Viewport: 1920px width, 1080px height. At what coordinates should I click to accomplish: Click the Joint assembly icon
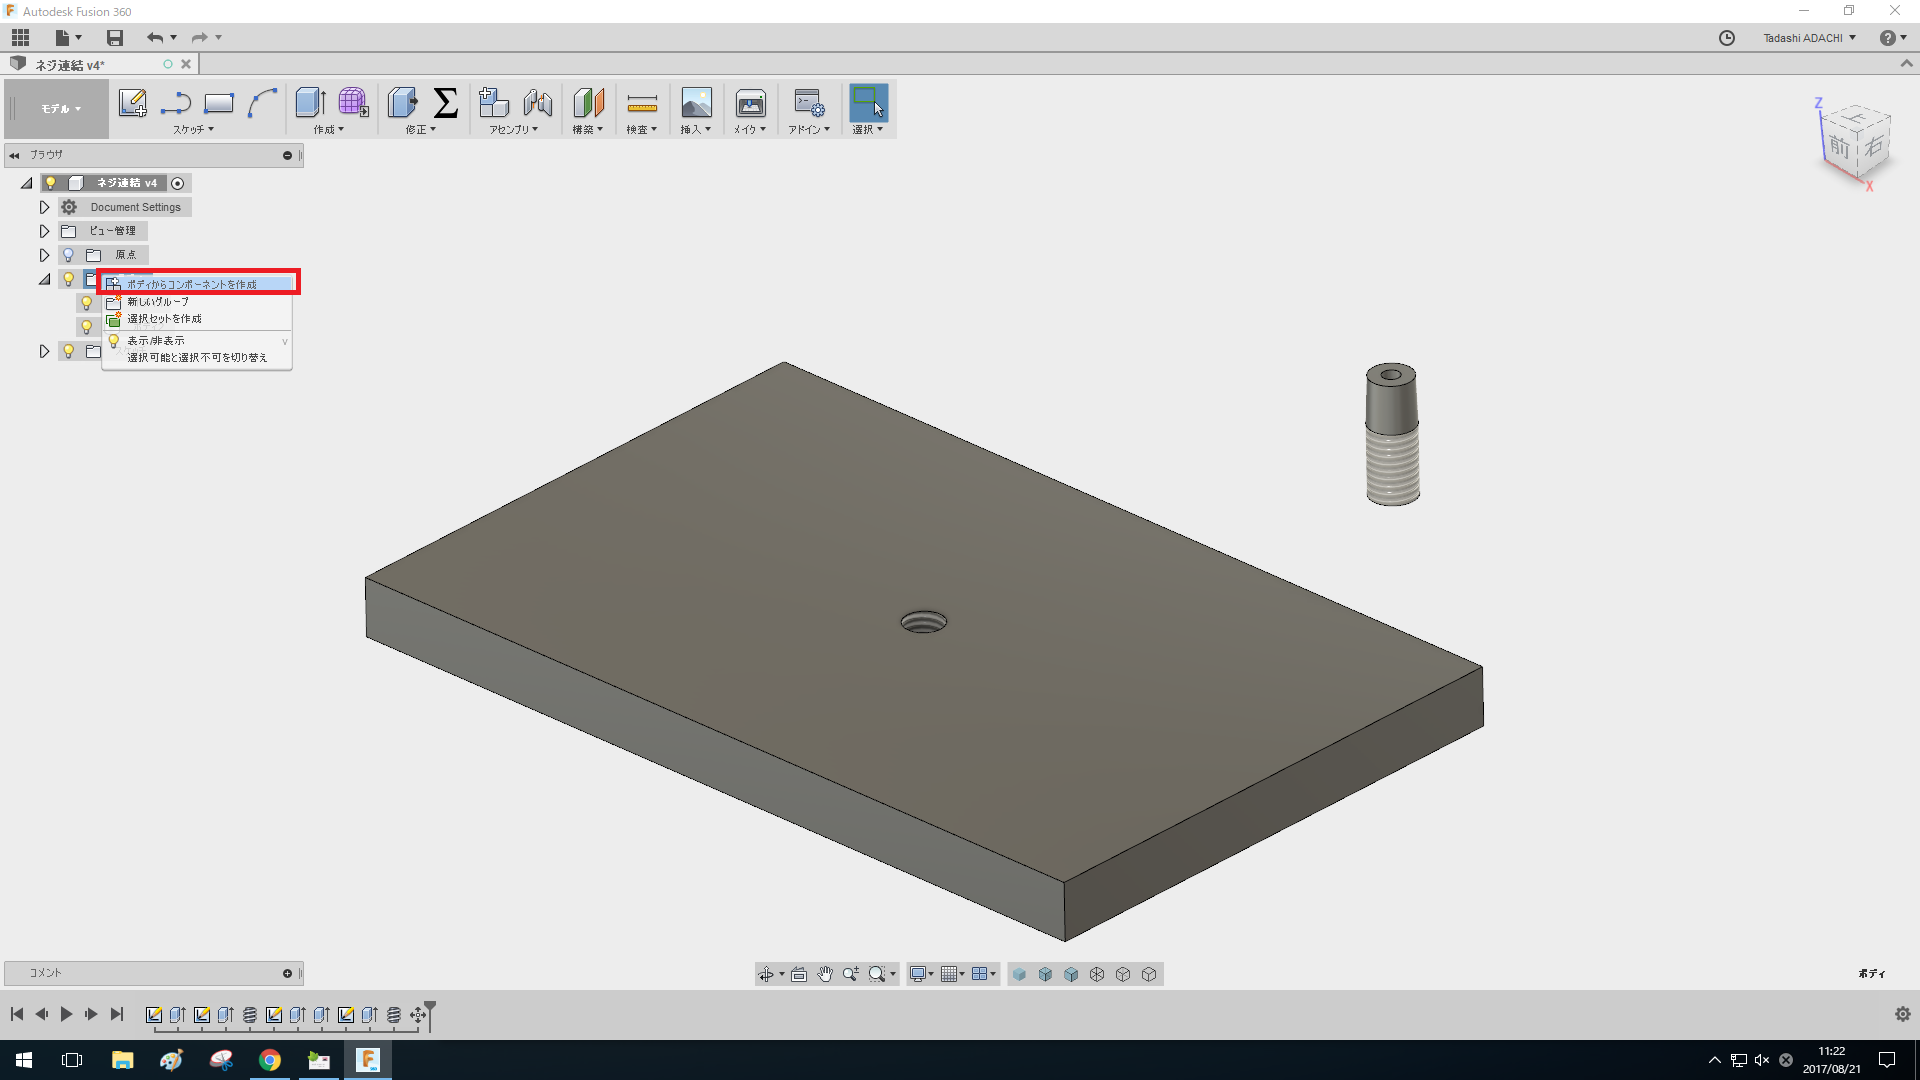coord(538,103)
